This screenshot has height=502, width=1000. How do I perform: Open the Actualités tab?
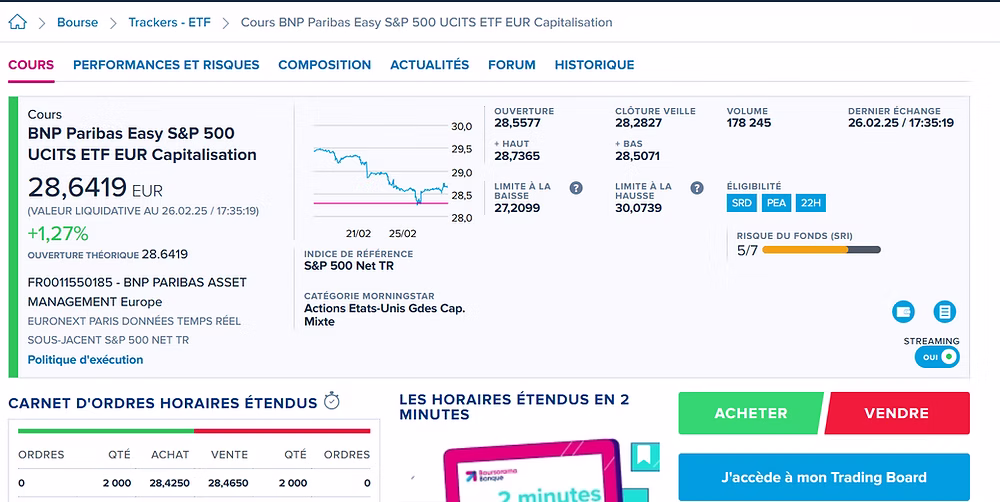pyautogui.click(x=430, y=65)
